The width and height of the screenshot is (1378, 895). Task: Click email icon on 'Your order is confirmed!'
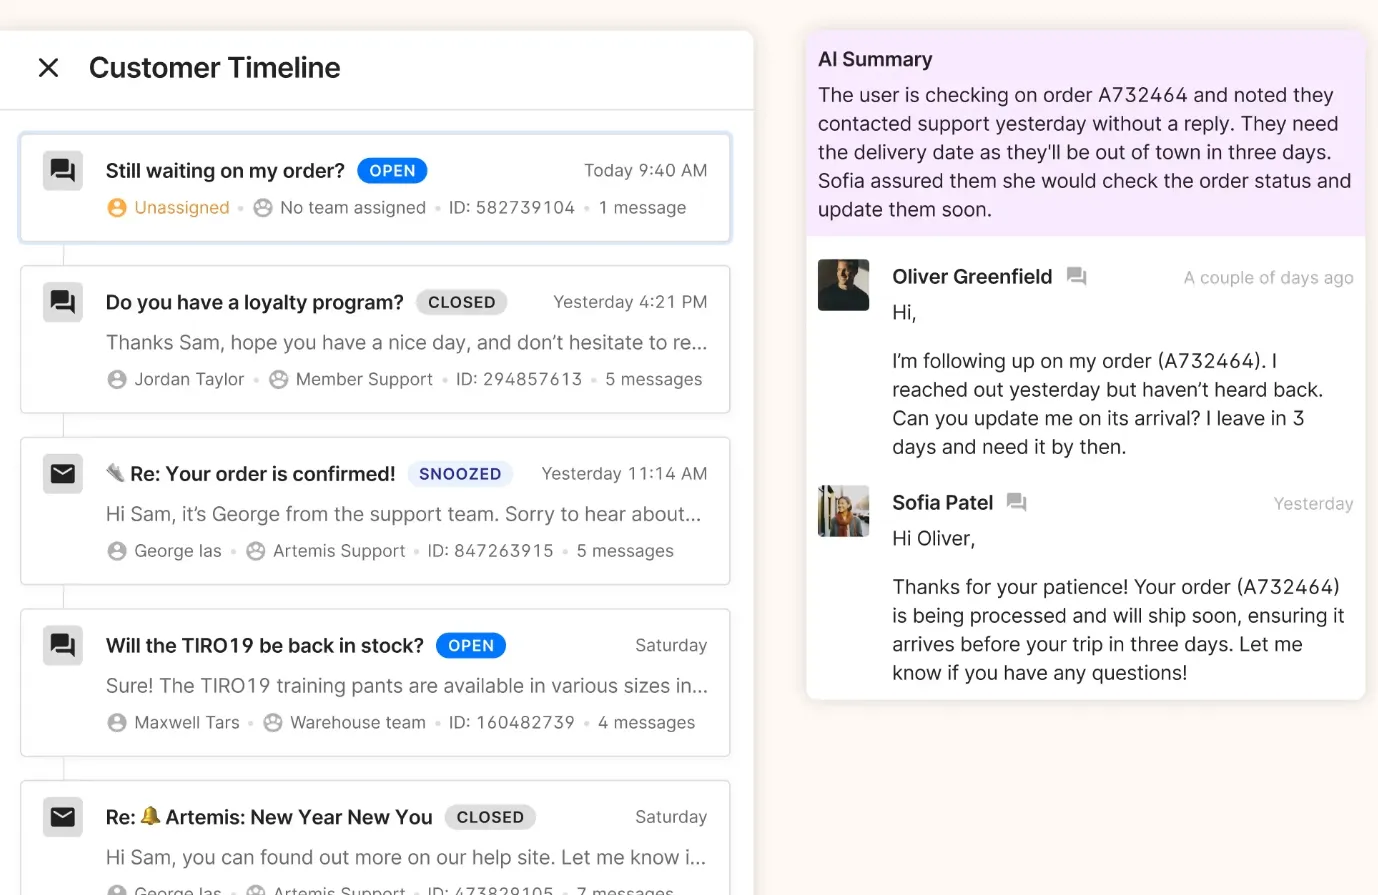(63, 473)
